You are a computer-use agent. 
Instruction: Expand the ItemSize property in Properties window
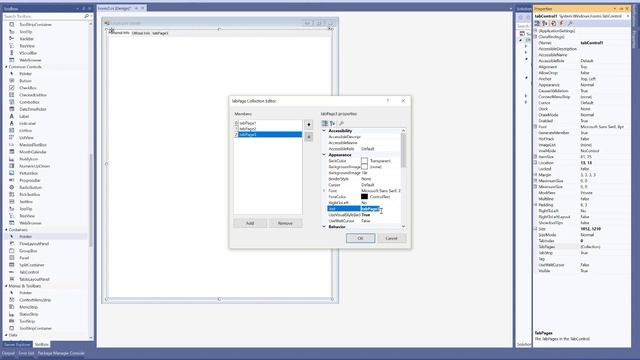[x=536, y=157]
